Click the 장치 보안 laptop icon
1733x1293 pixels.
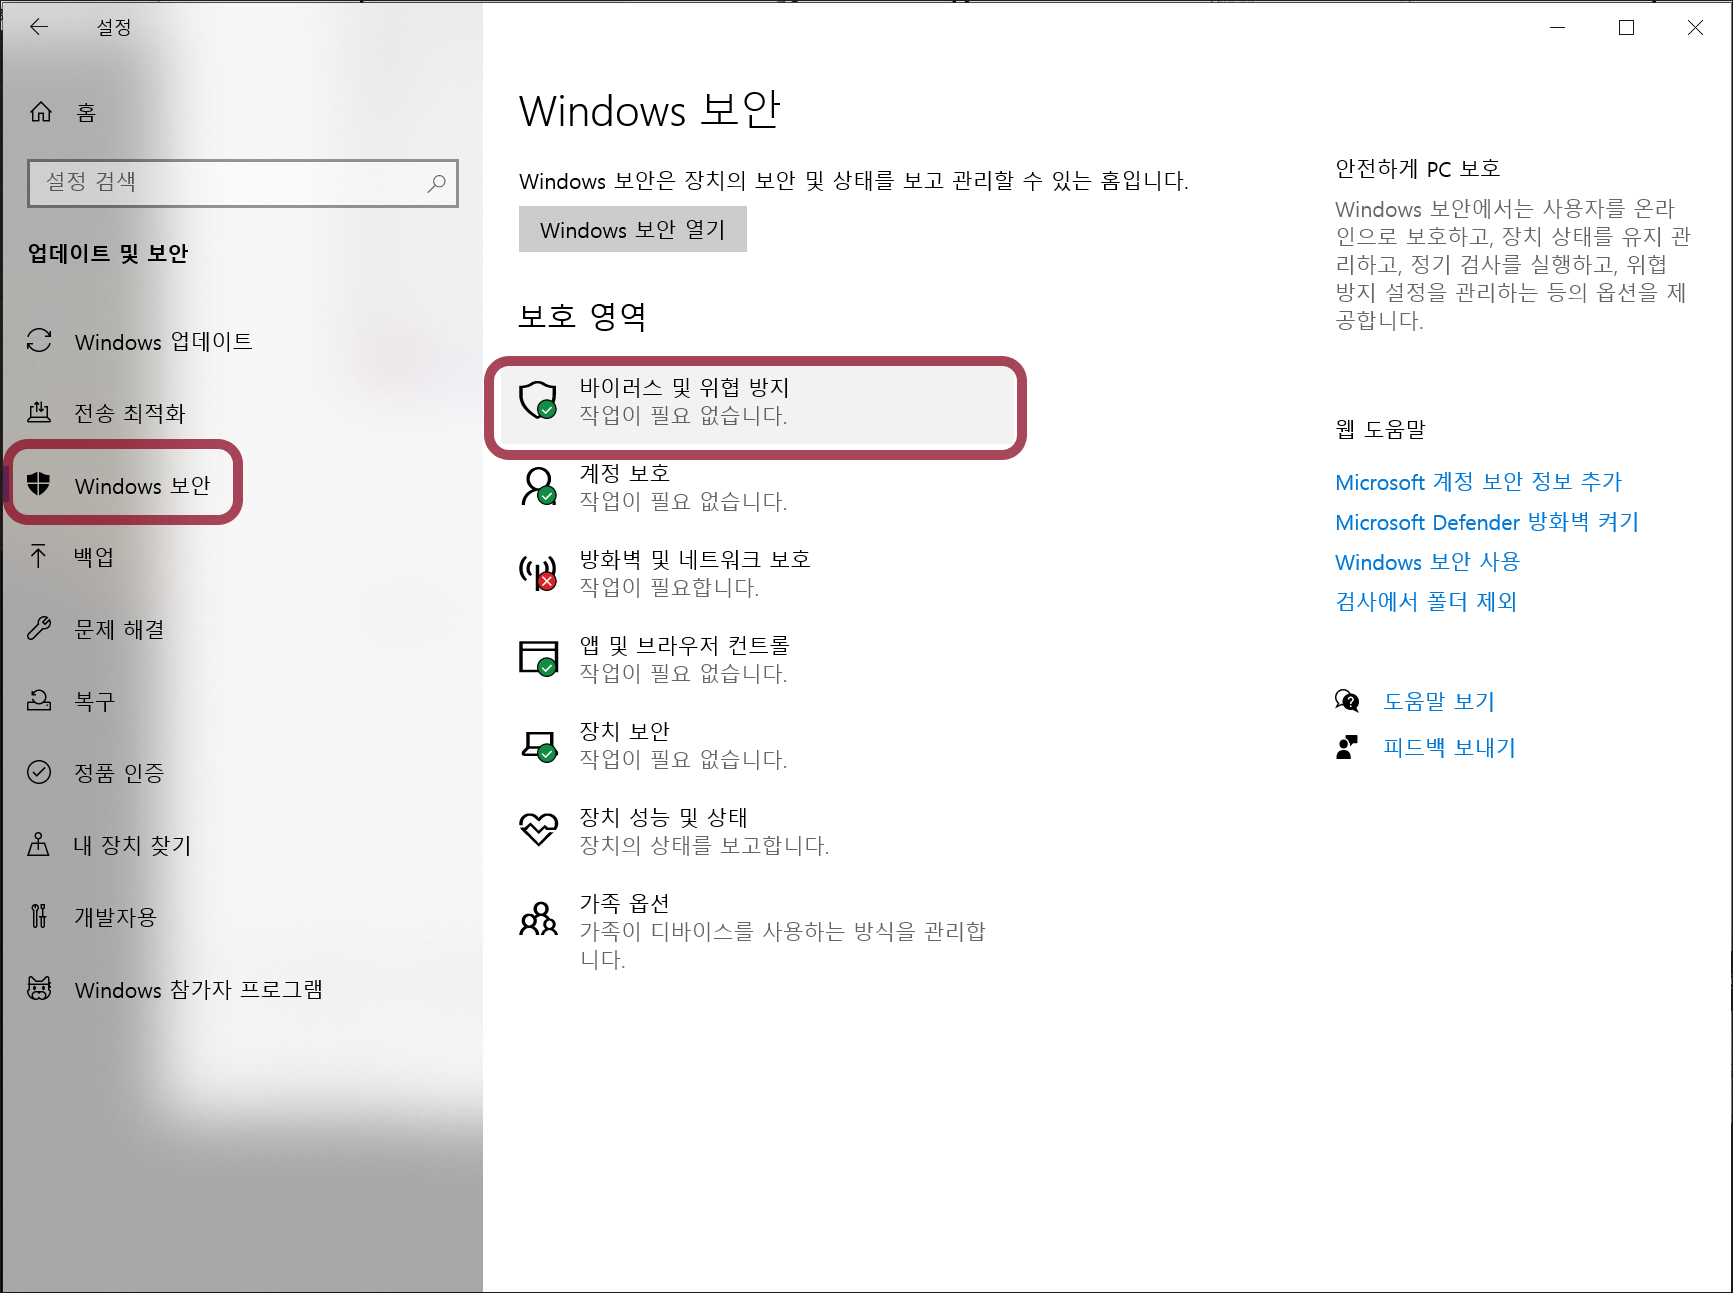538,745
